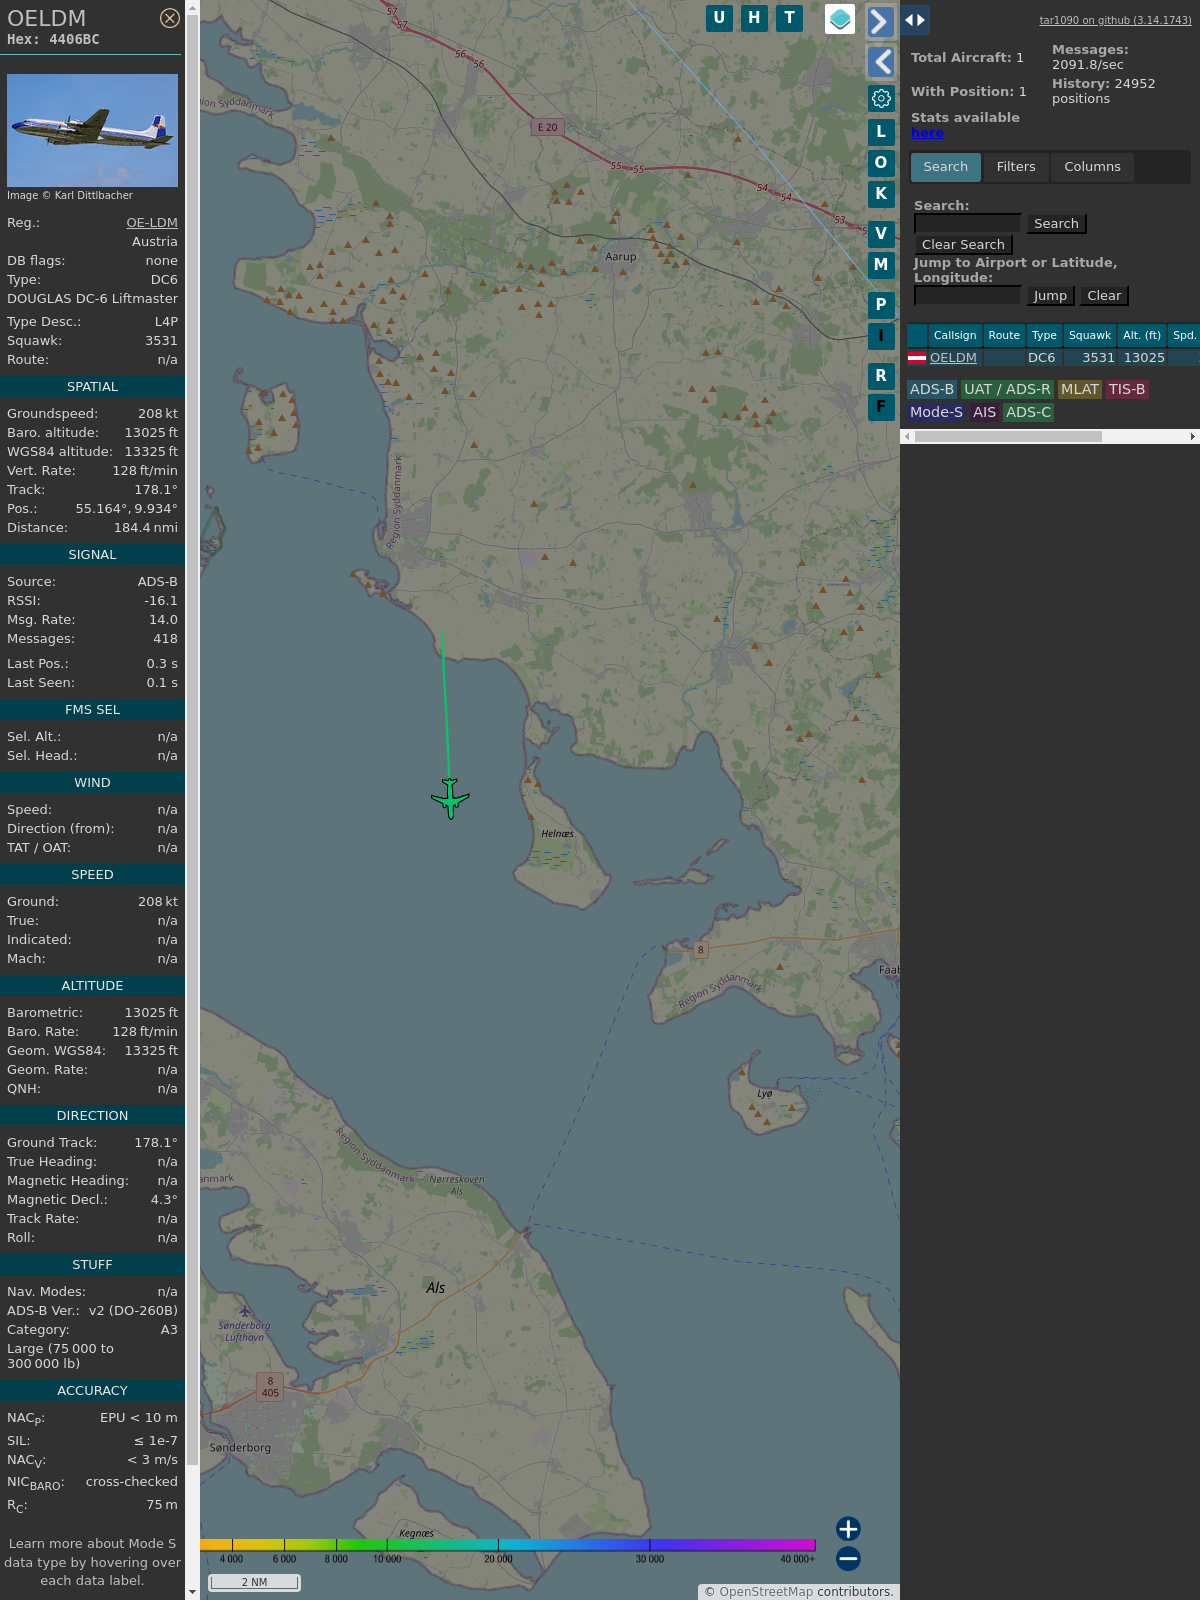Click the settings gear icon

(881, 98)
